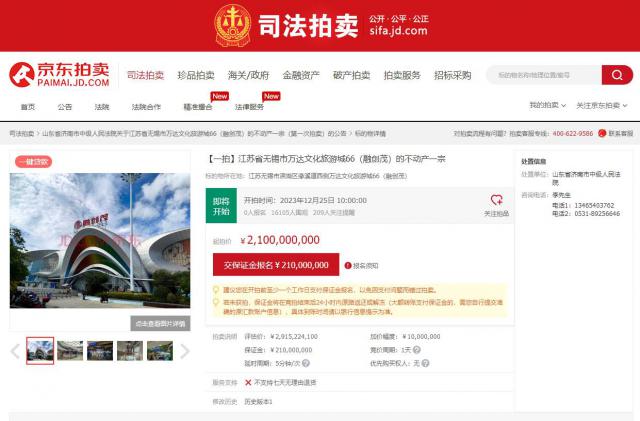The height and width of the screenshot is (421, 640).
Task: Click the auction title 【一拍】江苏省无锡市万达文化旅游城
Action: pos(326,159)
